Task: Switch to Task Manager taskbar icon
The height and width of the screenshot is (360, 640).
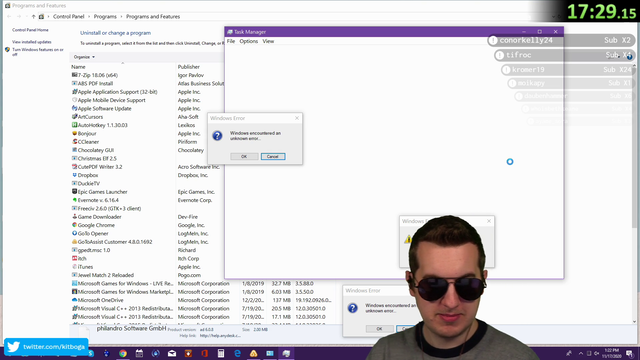Action: [286, 353]
